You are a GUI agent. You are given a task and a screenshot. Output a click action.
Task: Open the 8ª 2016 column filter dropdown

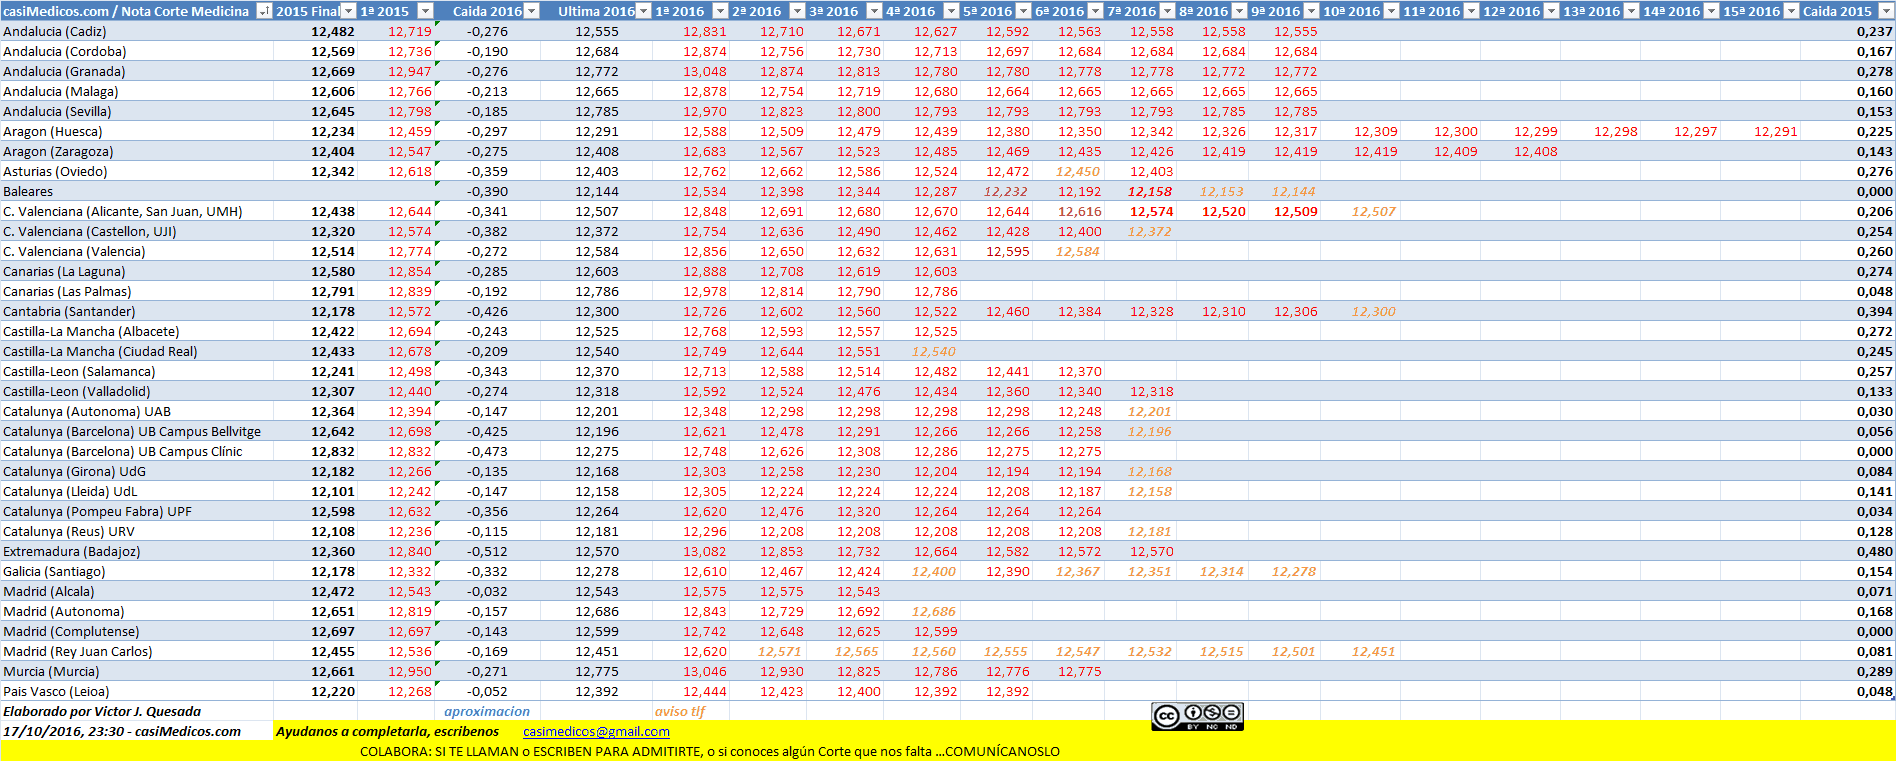[x=1239, y=11]
